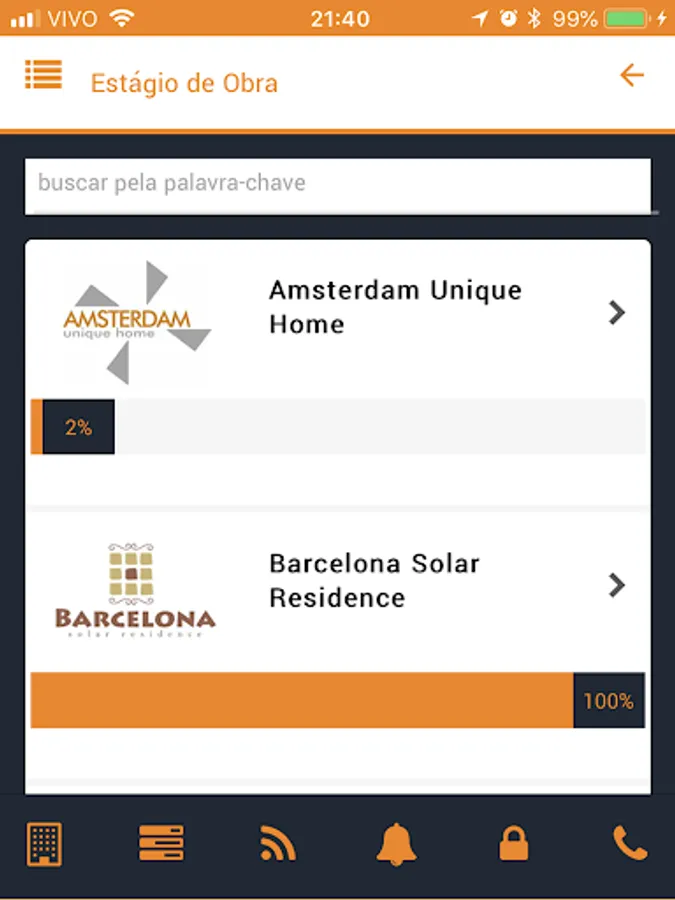The width and height of the screenshot is (675, 900).
Task: Open the hamburger list menu icon
Action: pyautogui.click(x=44, y=75)
